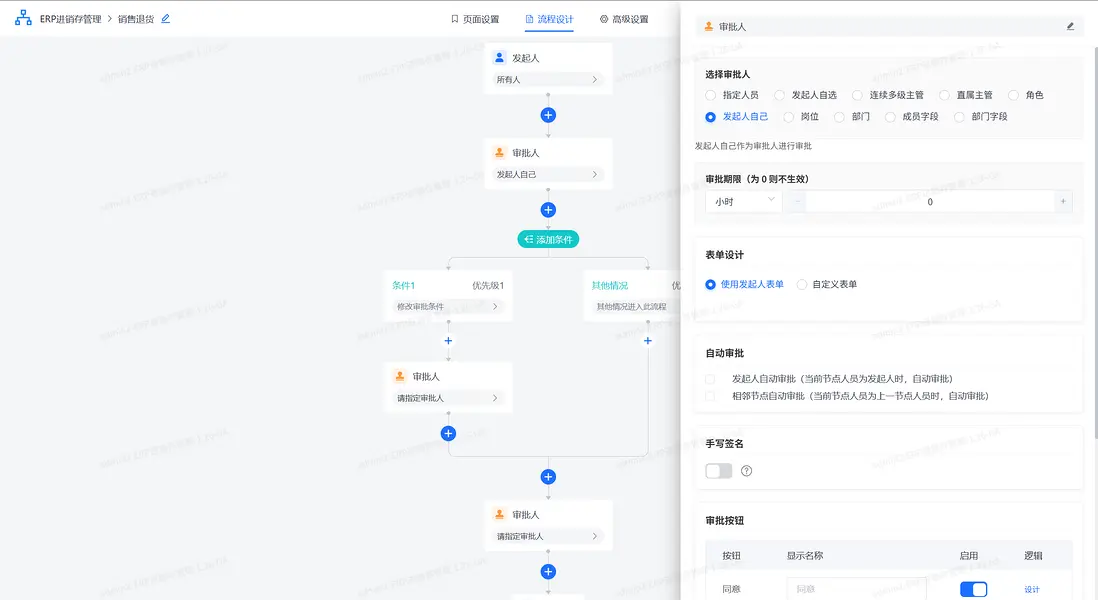Image resolution: width=1098 pixels, height=600 pixels.
Task: Click the orange person icon in panel header
Action: 709,27
